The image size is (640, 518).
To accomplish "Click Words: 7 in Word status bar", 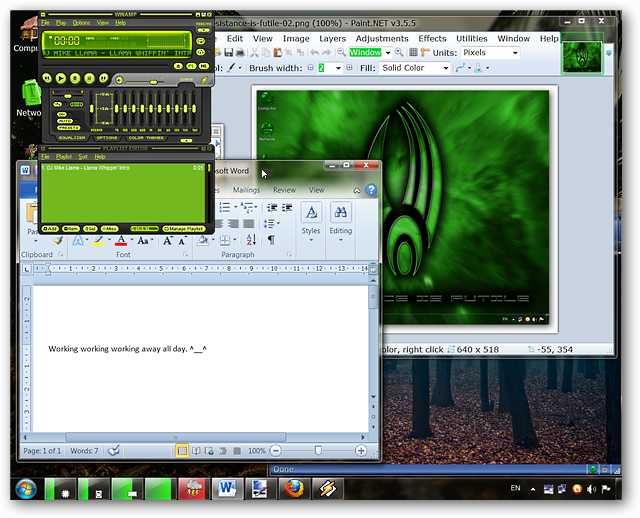I will (84, 451).
